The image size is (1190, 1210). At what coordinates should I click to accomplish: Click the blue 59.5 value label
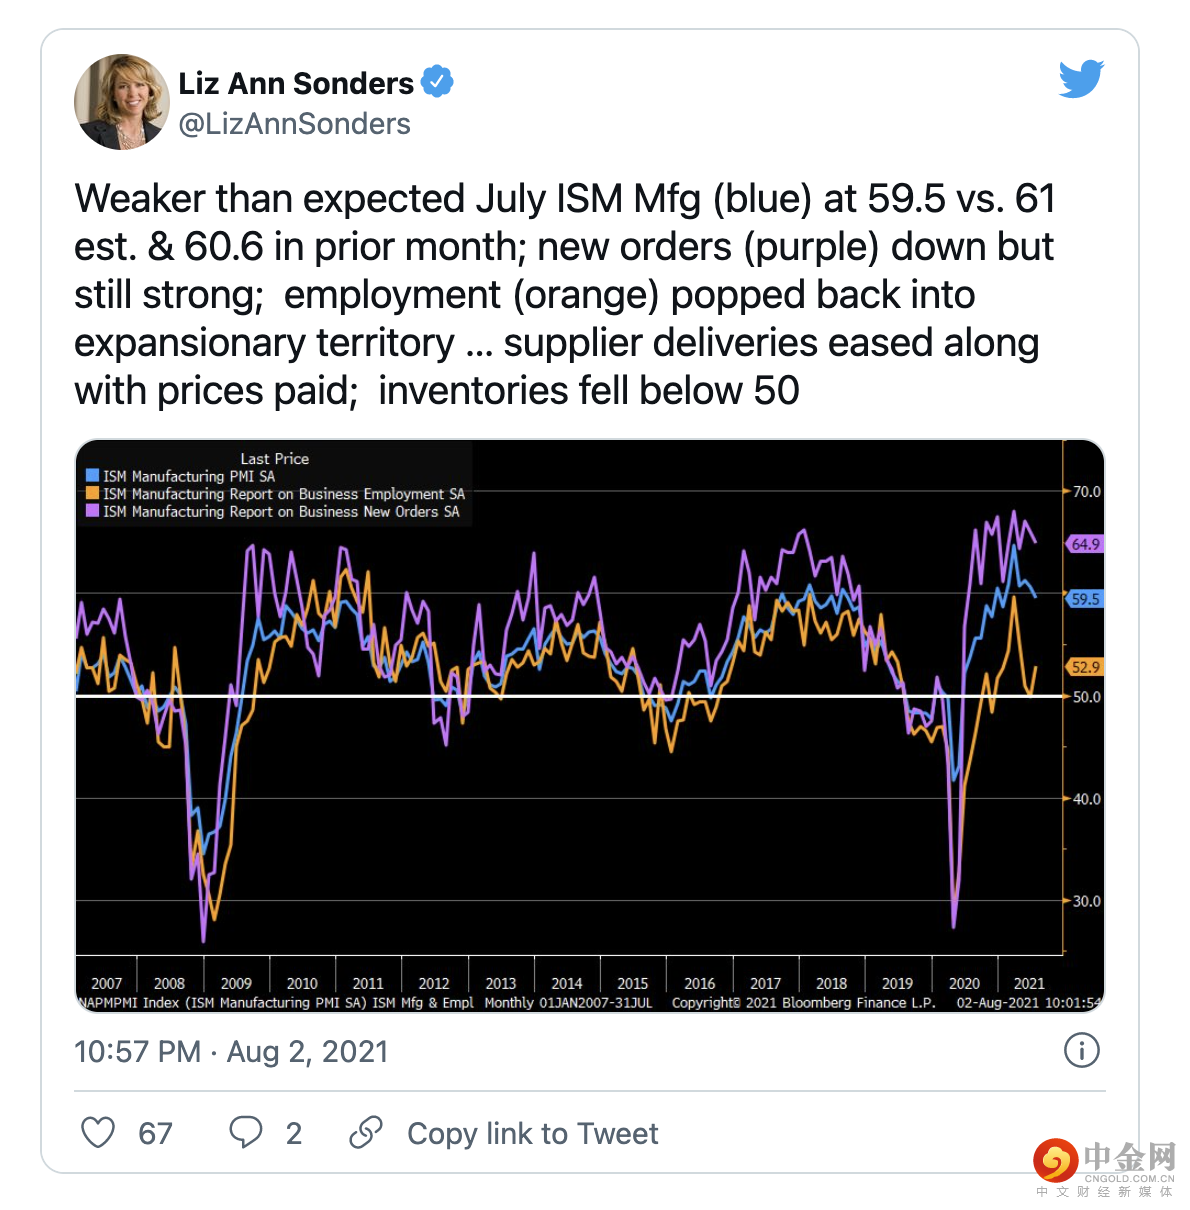click(1085, 599)
